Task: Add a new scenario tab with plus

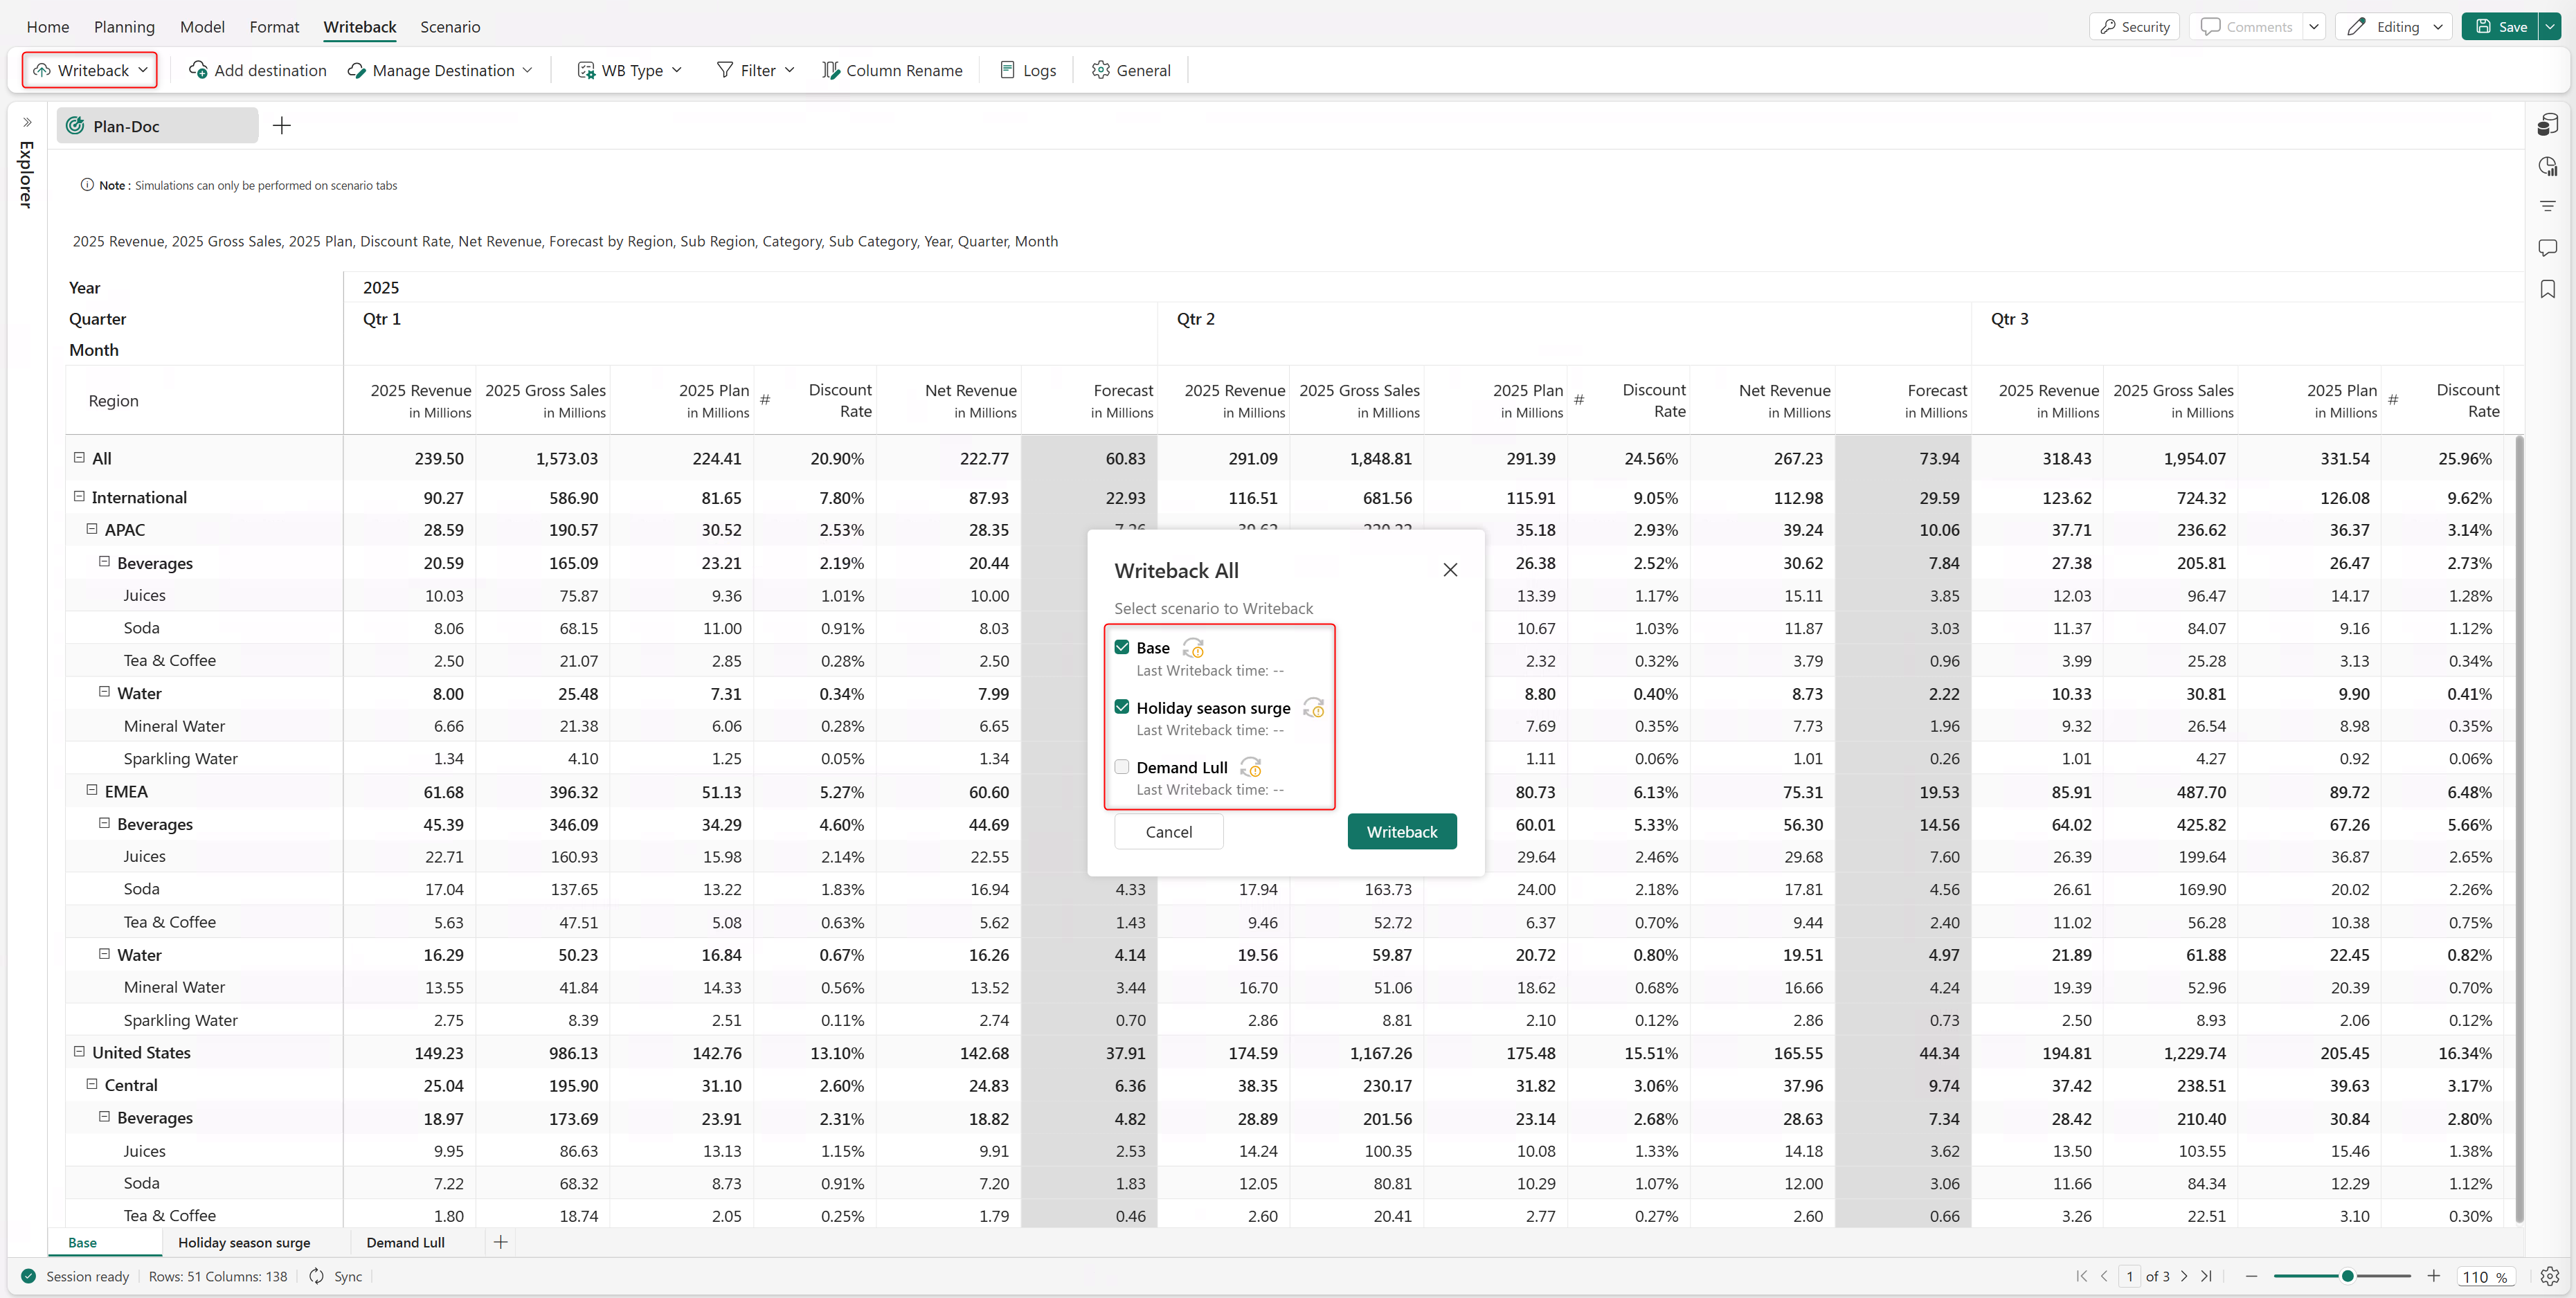Action: click(x=501, y=1242)
